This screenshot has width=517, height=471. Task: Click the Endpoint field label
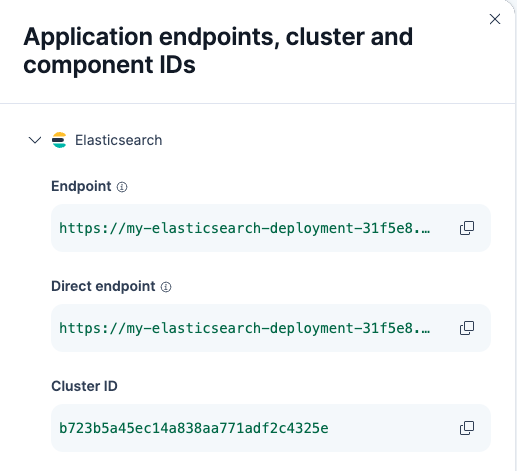[81, 186]
